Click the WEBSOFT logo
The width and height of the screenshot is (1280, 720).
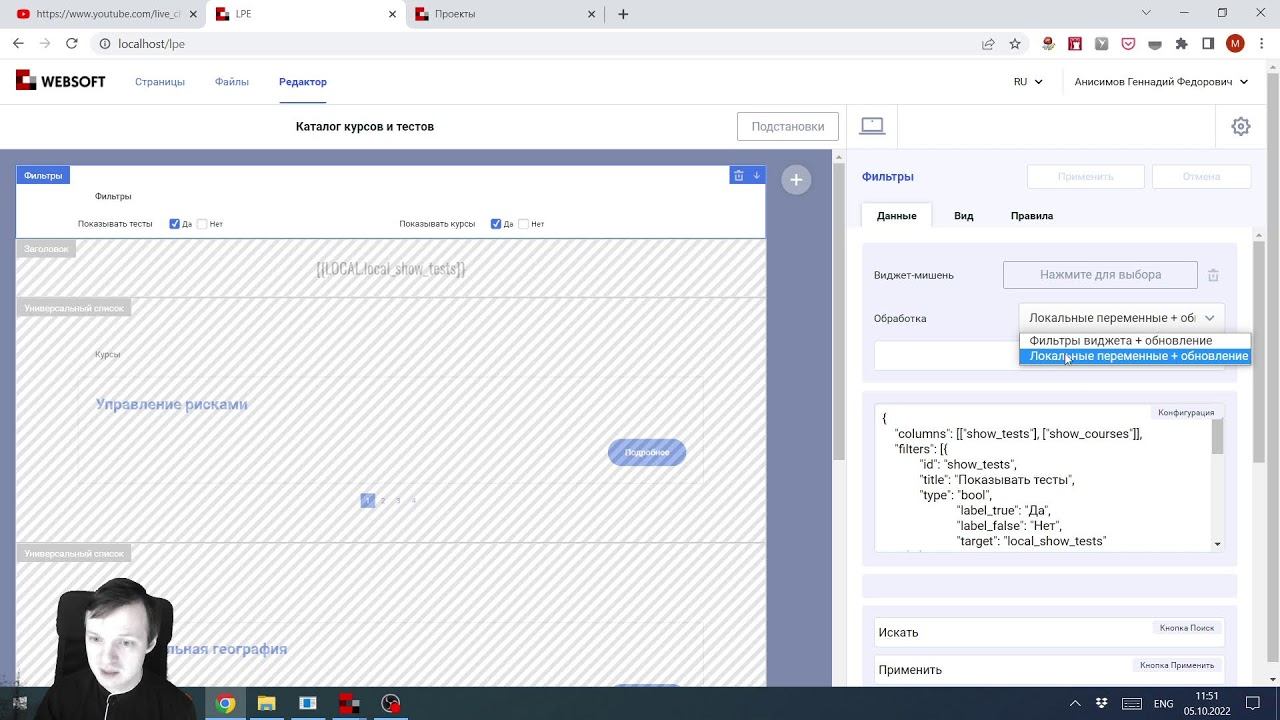point(60,82)
